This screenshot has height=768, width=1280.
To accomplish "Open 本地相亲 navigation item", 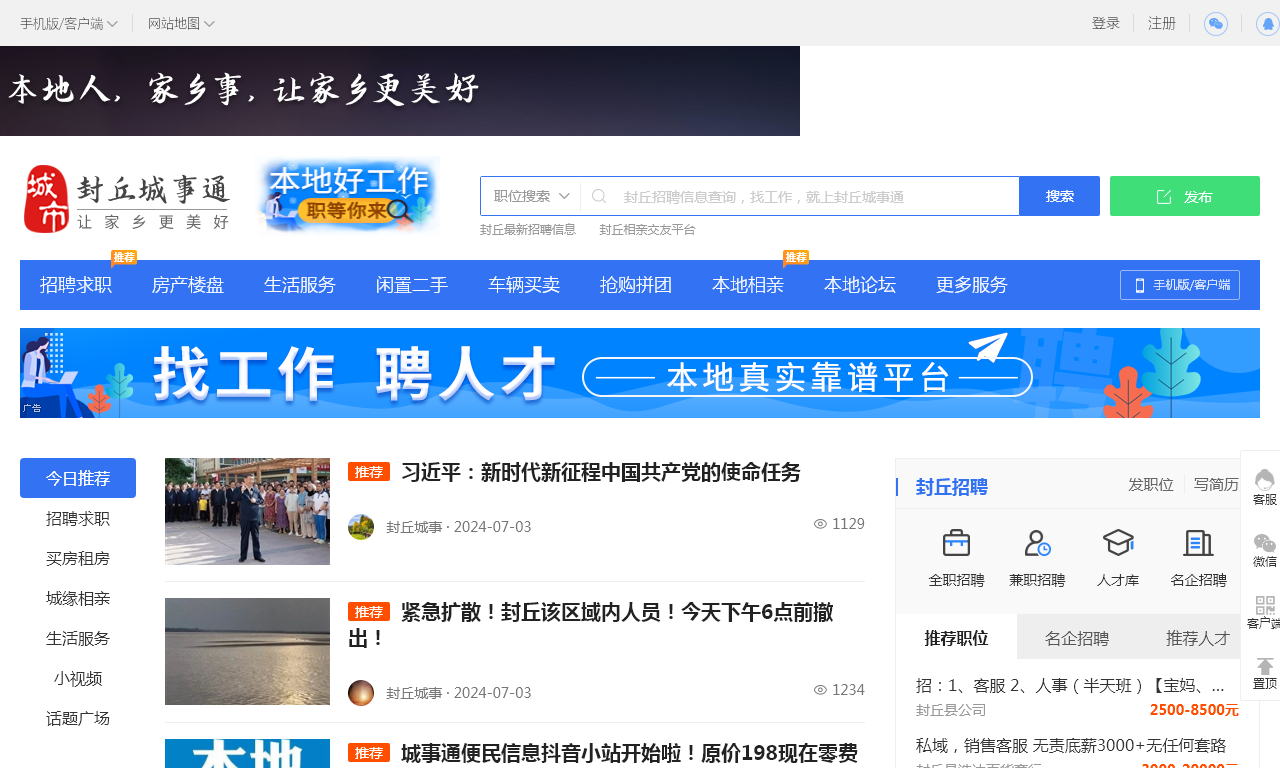I will coord(748,285).
